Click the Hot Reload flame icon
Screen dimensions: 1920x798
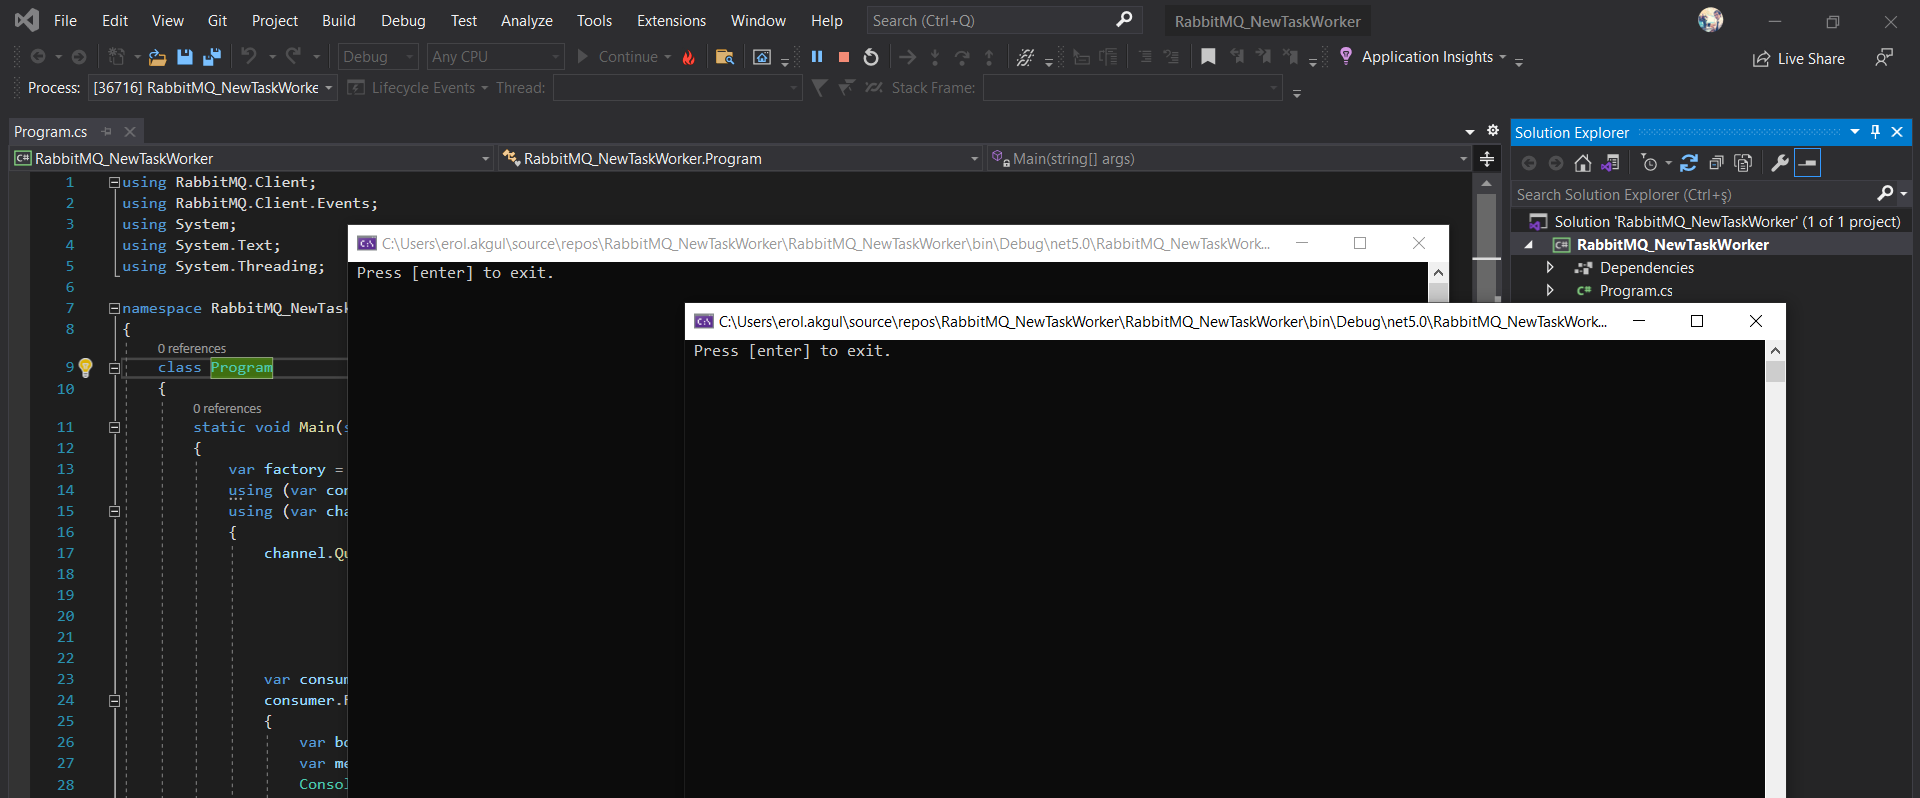pyautogui.click(x=689, y=57)
